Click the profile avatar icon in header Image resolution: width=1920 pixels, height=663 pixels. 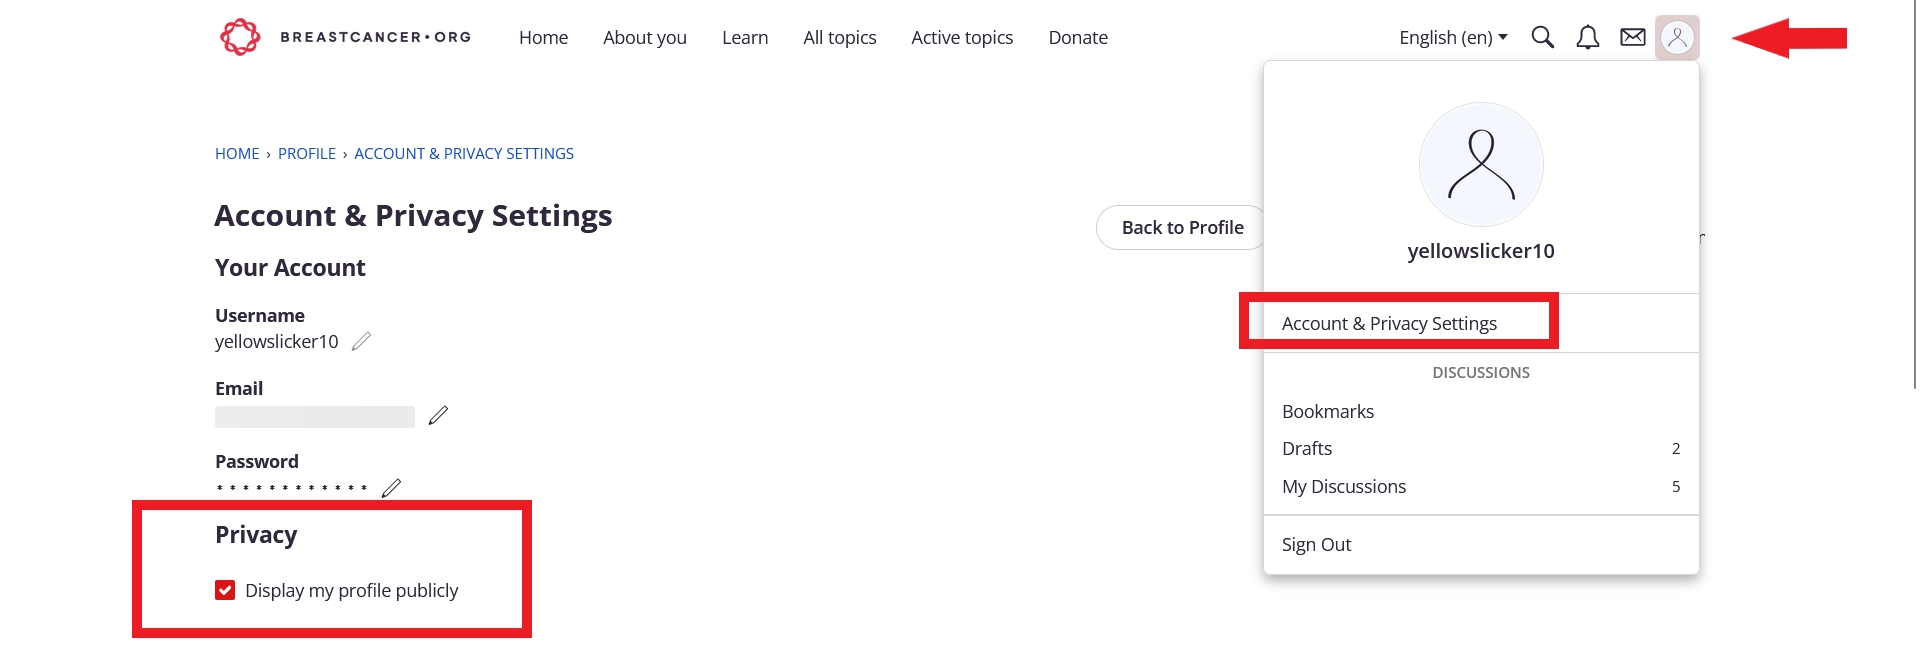pyautogui.click(x=1677, y=37)
